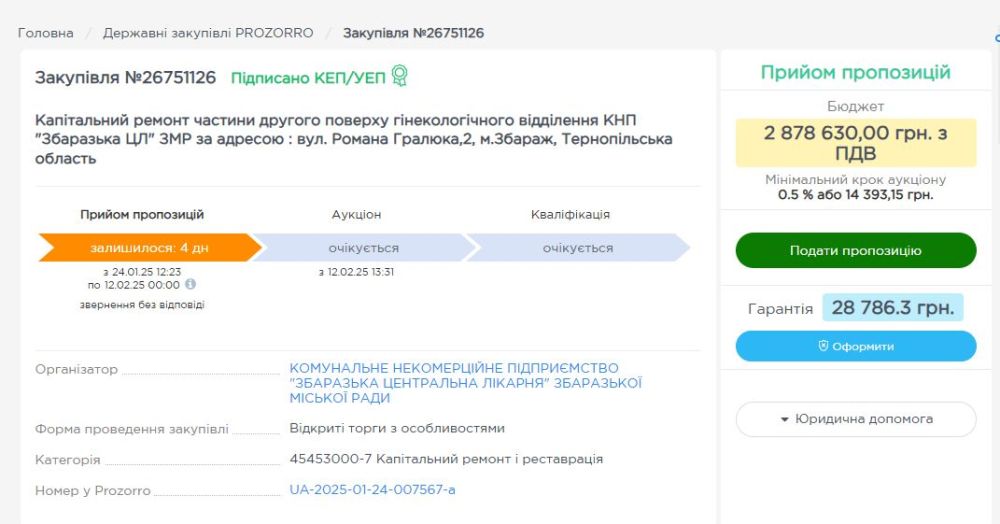
Task: Go to Головна in the breadcrumb
Action: 46,33
